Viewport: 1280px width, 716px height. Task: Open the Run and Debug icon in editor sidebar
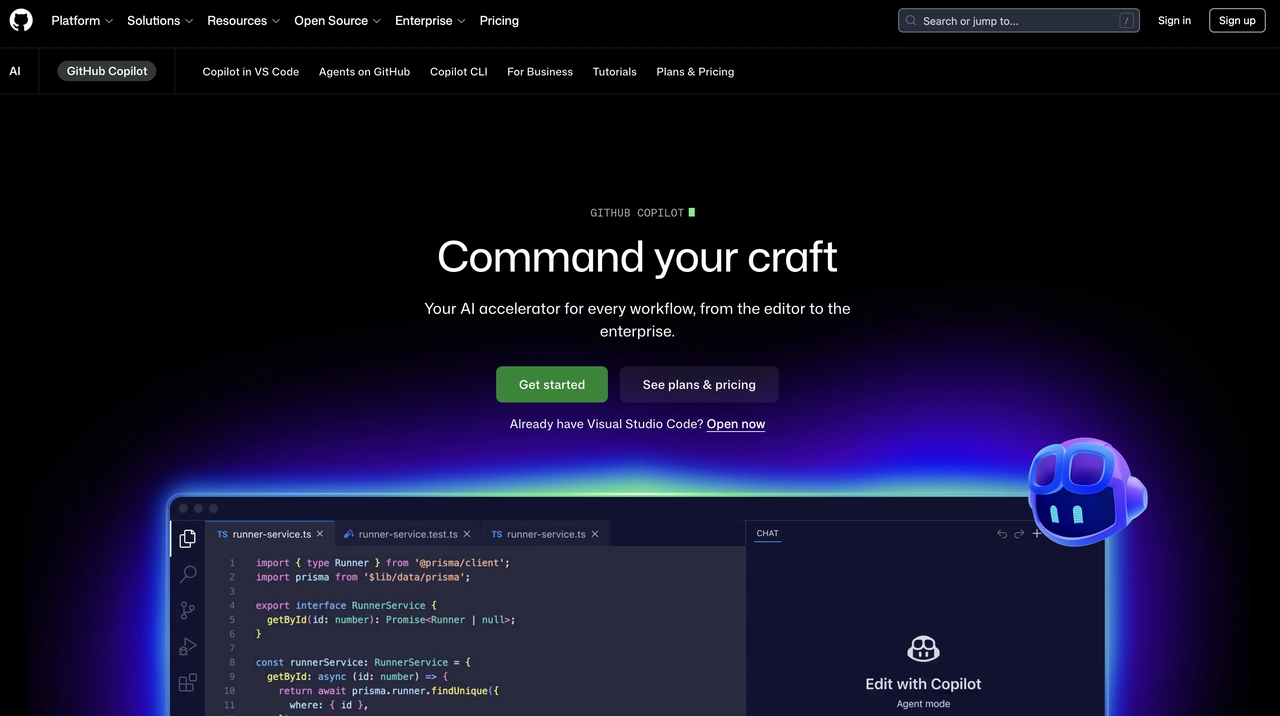pos(187,647)
